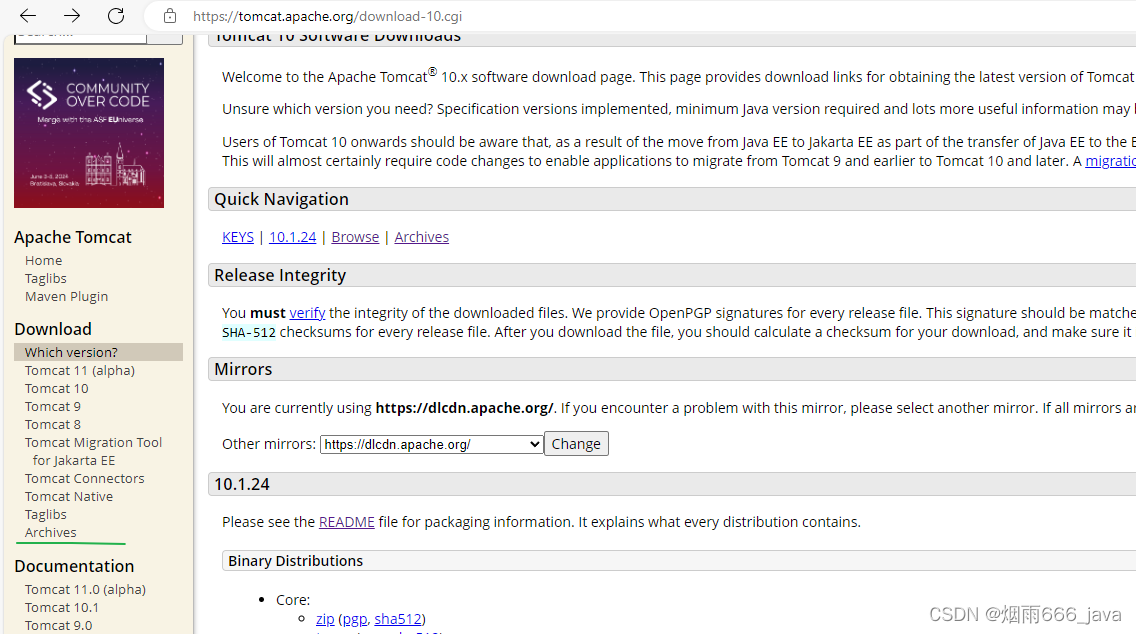Click the padlock site info icon
Viewport: 1136px width, 634px height.
[x=170, y=16]
